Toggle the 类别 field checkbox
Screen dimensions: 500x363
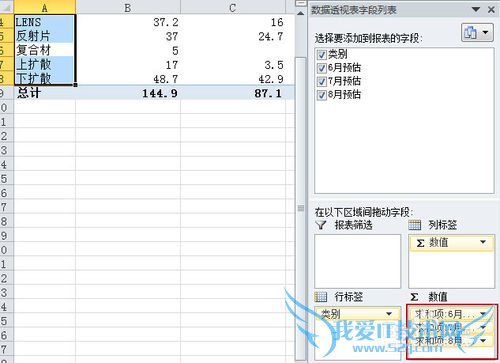[322, 55]
